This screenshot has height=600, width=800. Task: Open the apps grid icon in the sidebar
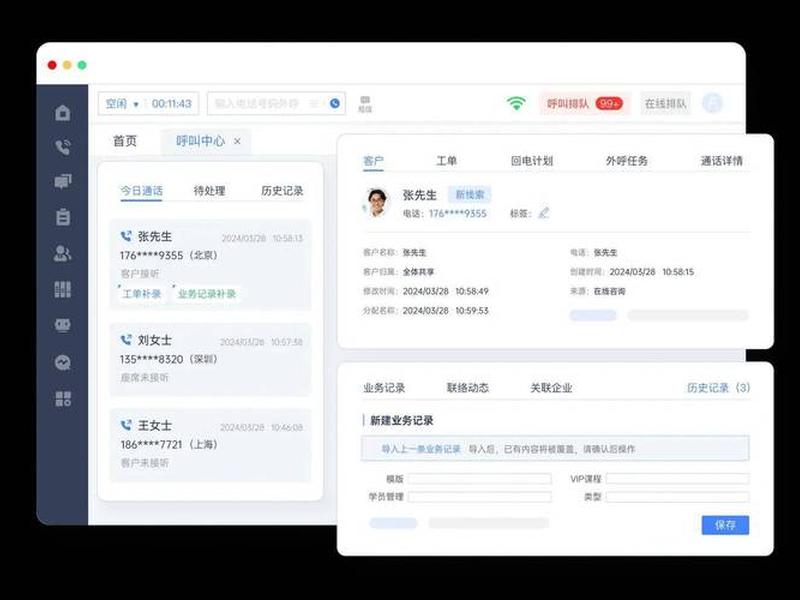62,398
